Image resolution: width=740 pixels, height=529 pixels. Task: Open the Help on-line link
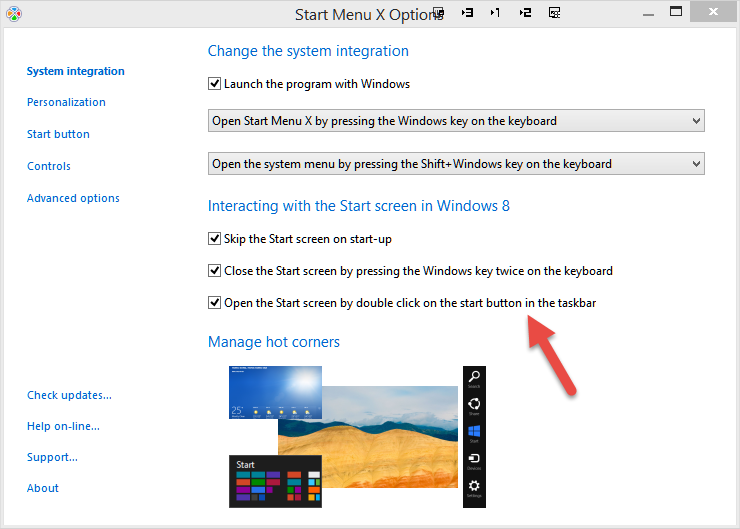(63, 426)
